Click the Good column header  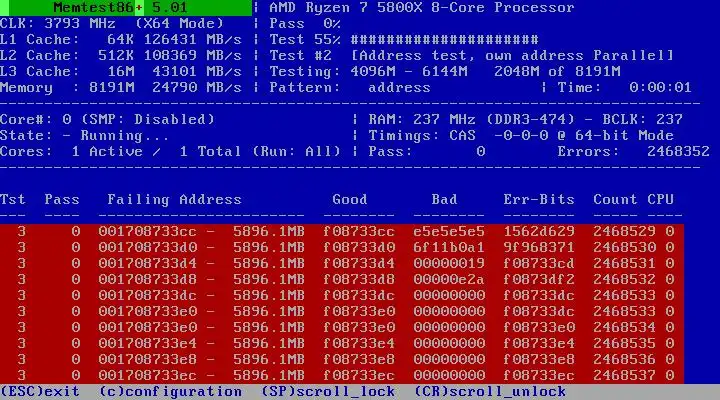(x=350, y=199)
